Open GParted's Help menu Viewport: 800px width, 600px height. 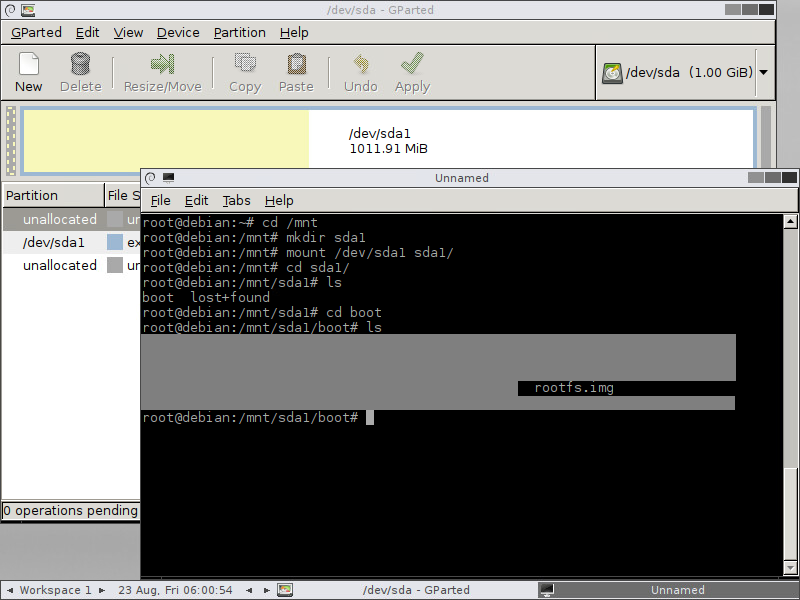click(x=294, y=33)
